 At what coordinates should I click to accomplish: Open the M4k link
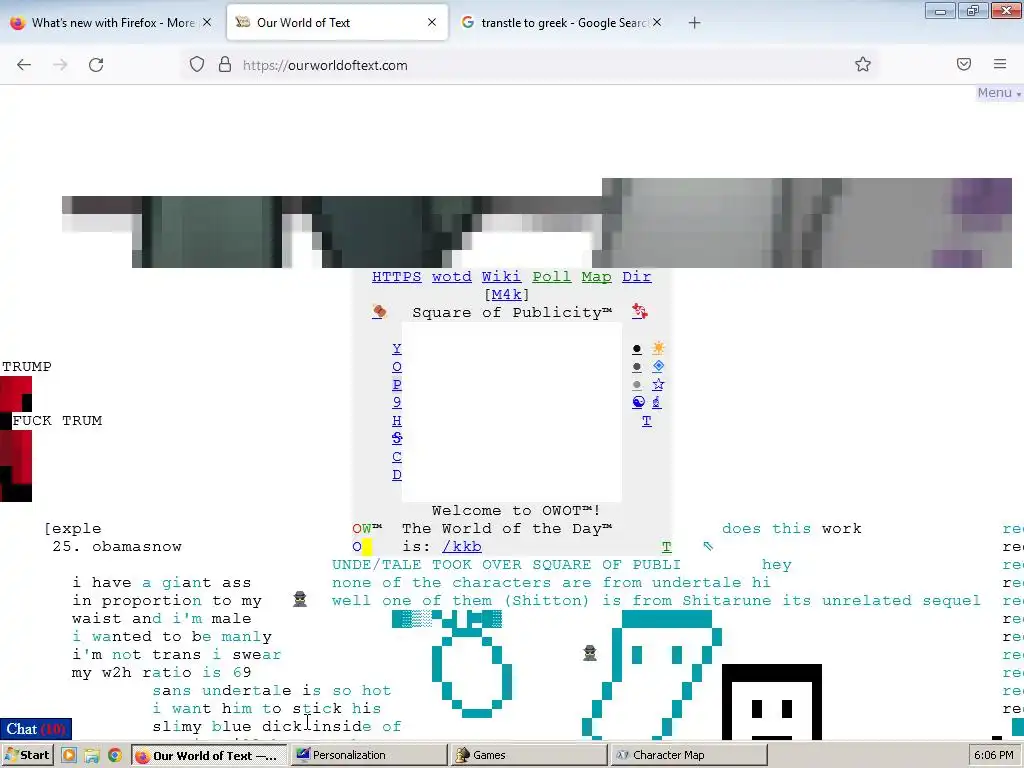coord(506,295)
